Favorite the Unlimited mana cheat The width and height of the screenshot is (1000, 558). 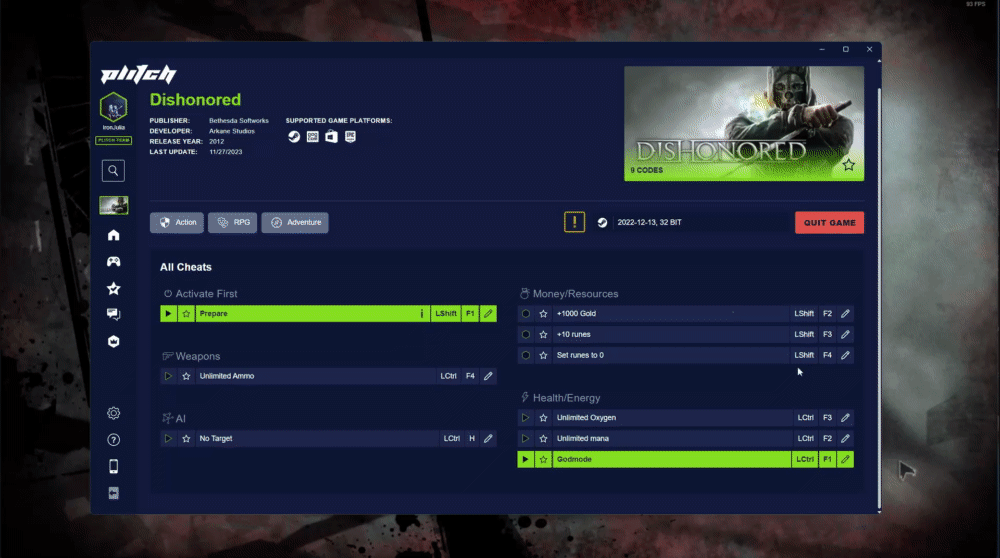click(543, 439)
